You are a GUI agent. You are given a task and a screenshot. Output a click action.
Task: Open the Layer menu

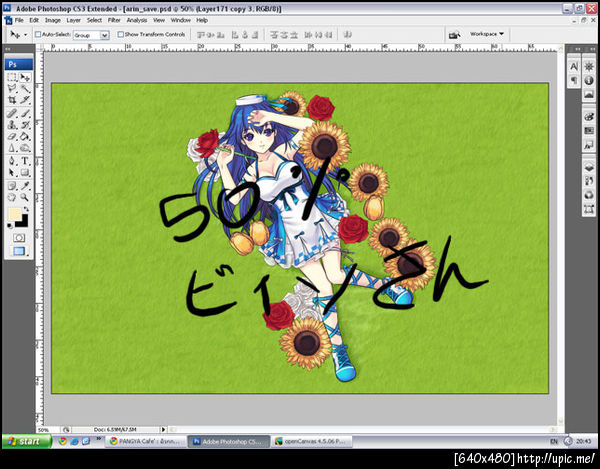click(x=73, y=20)
